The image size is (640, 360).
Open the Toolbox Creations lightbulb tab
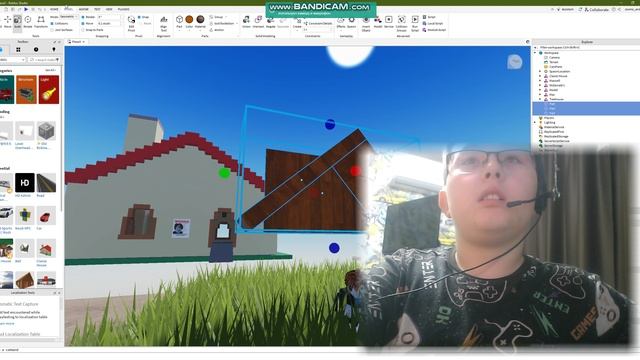(x=53, y=49)
